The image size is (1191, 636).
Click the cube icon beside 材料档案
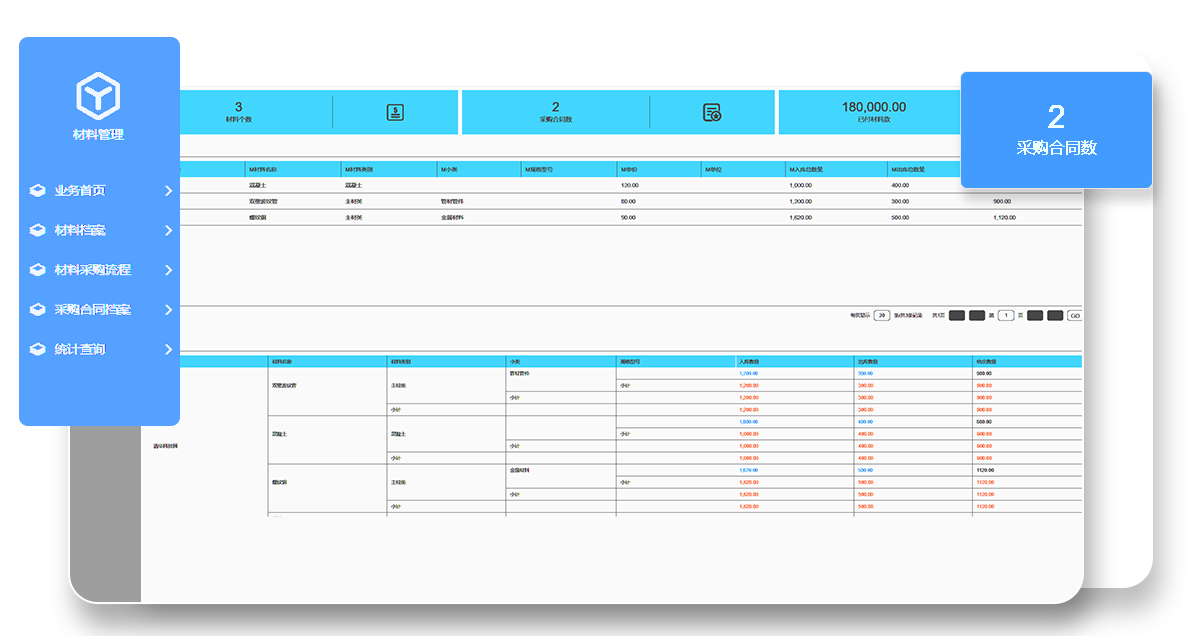[x=37, y=230]
